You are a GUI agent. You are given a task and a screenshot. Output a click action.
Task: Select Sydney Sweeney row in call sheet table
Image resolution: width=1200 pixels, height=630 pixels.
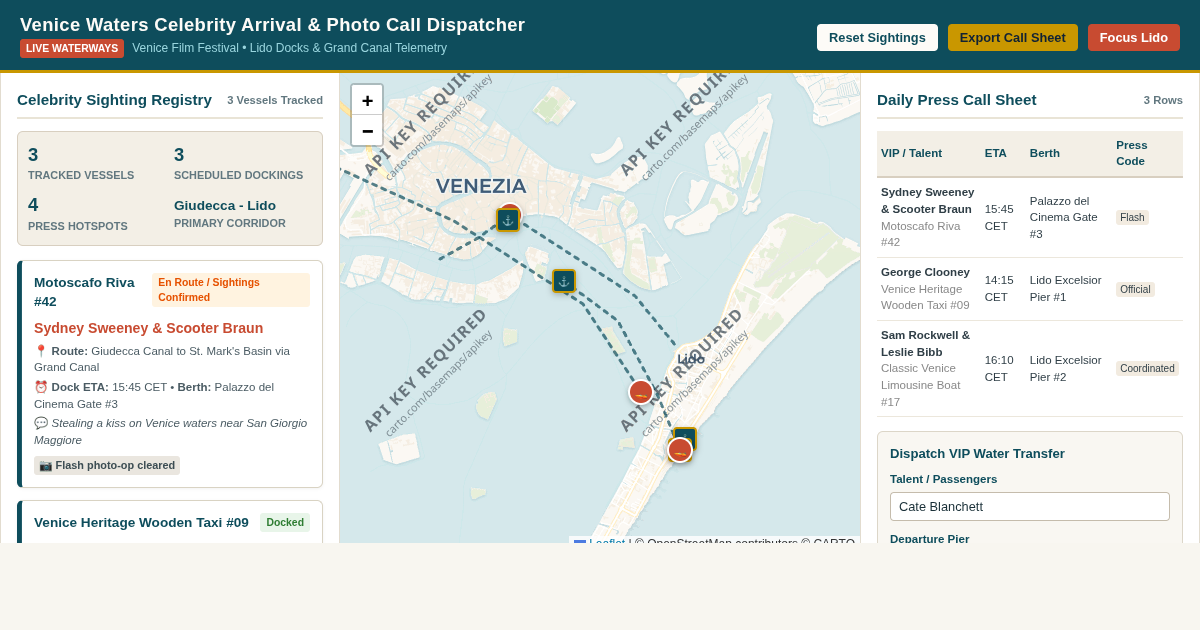pos(1030,217)
